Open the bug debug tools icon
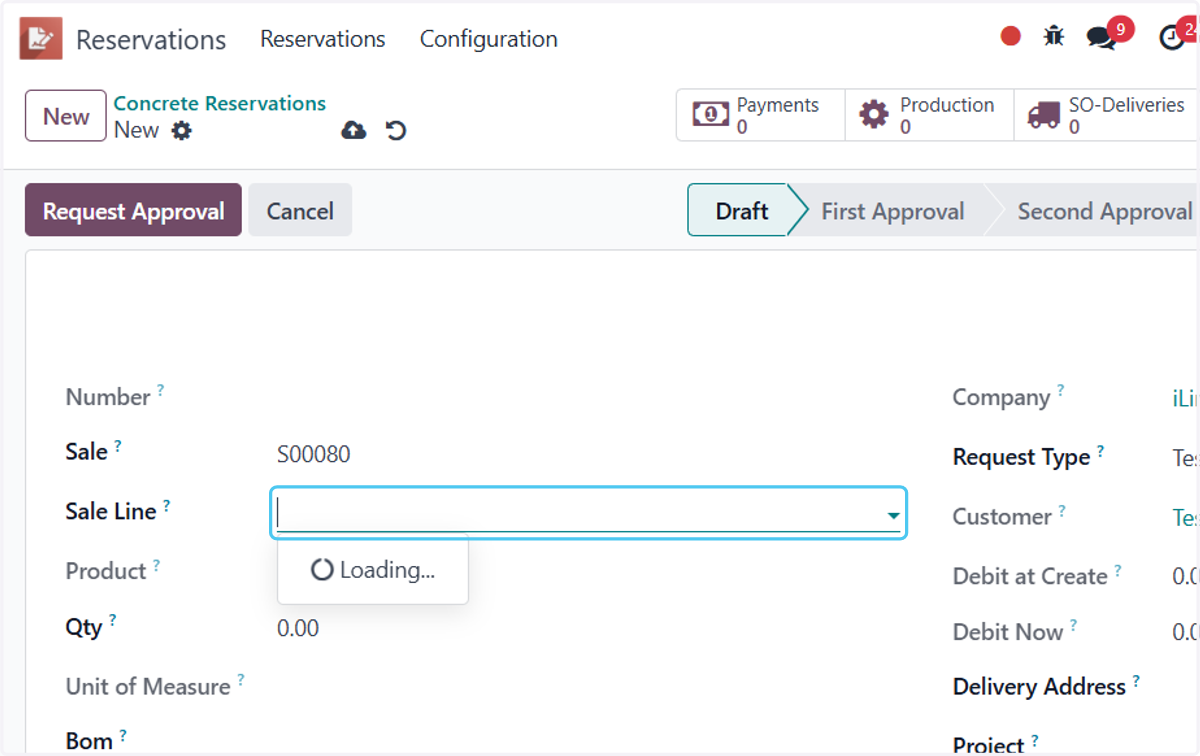Screen dimensions: 1200x756 (x=1053, y=37)
